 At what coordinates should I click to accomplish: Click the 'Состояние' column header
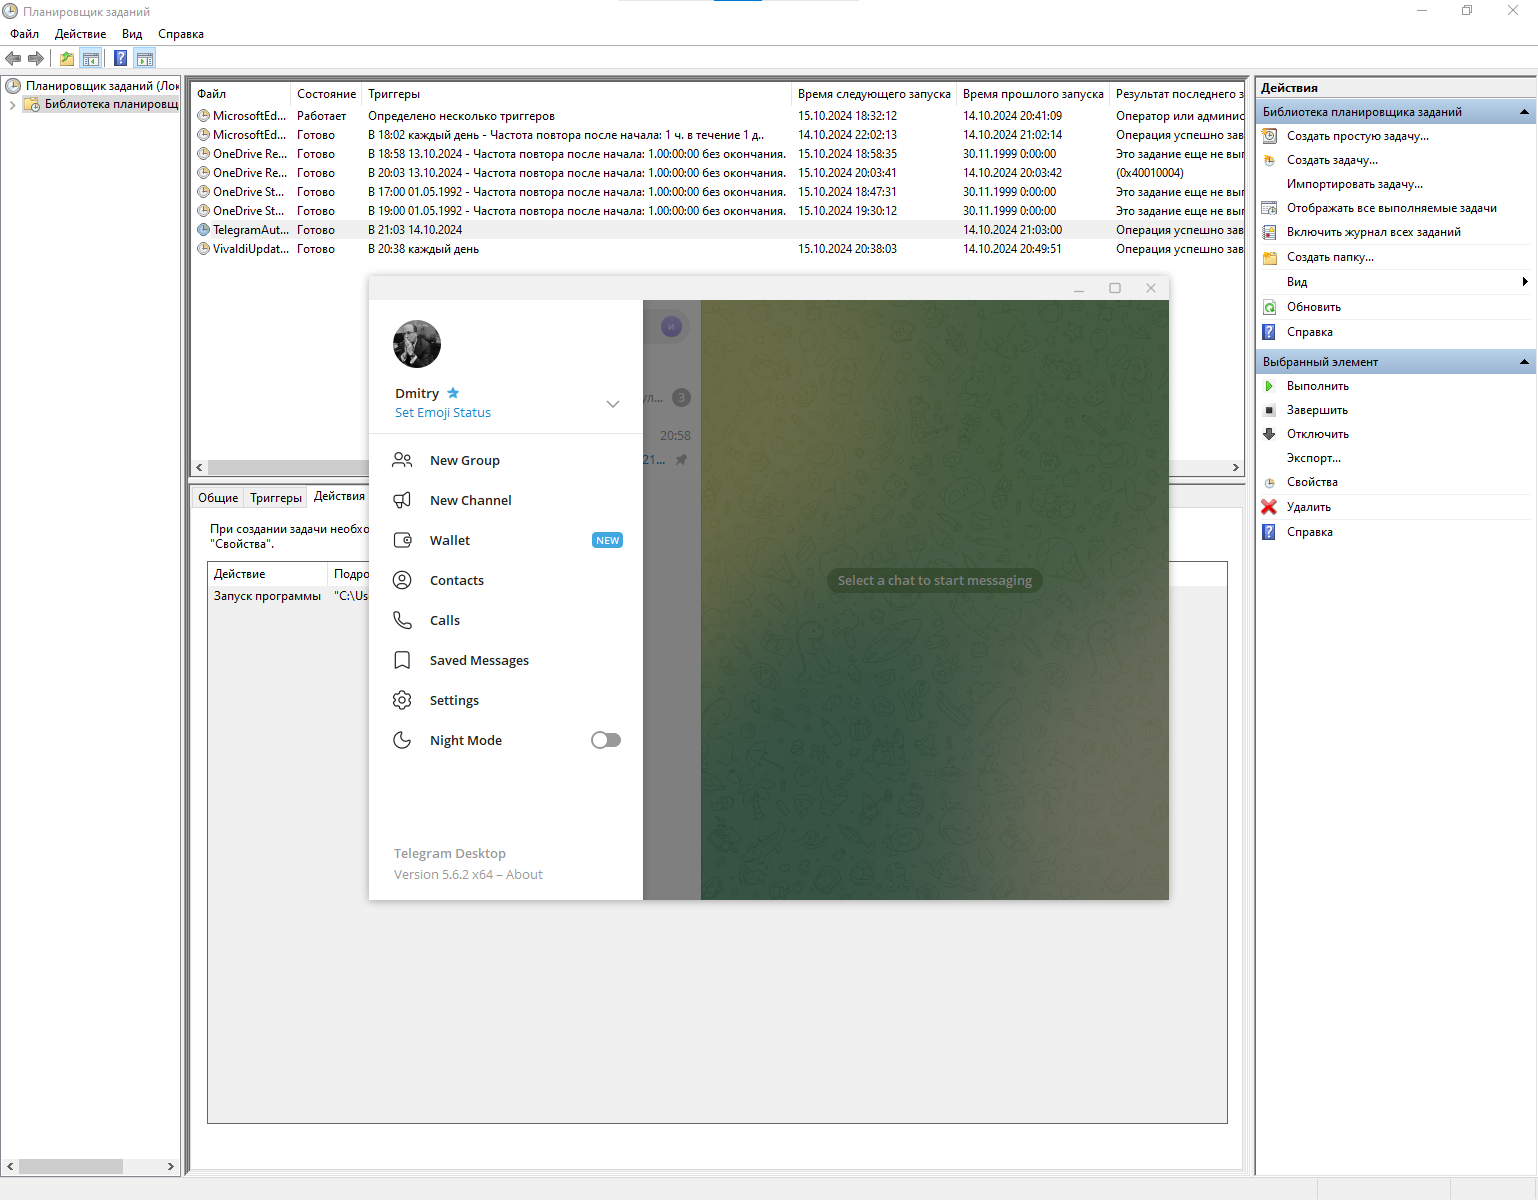point(326,94)
